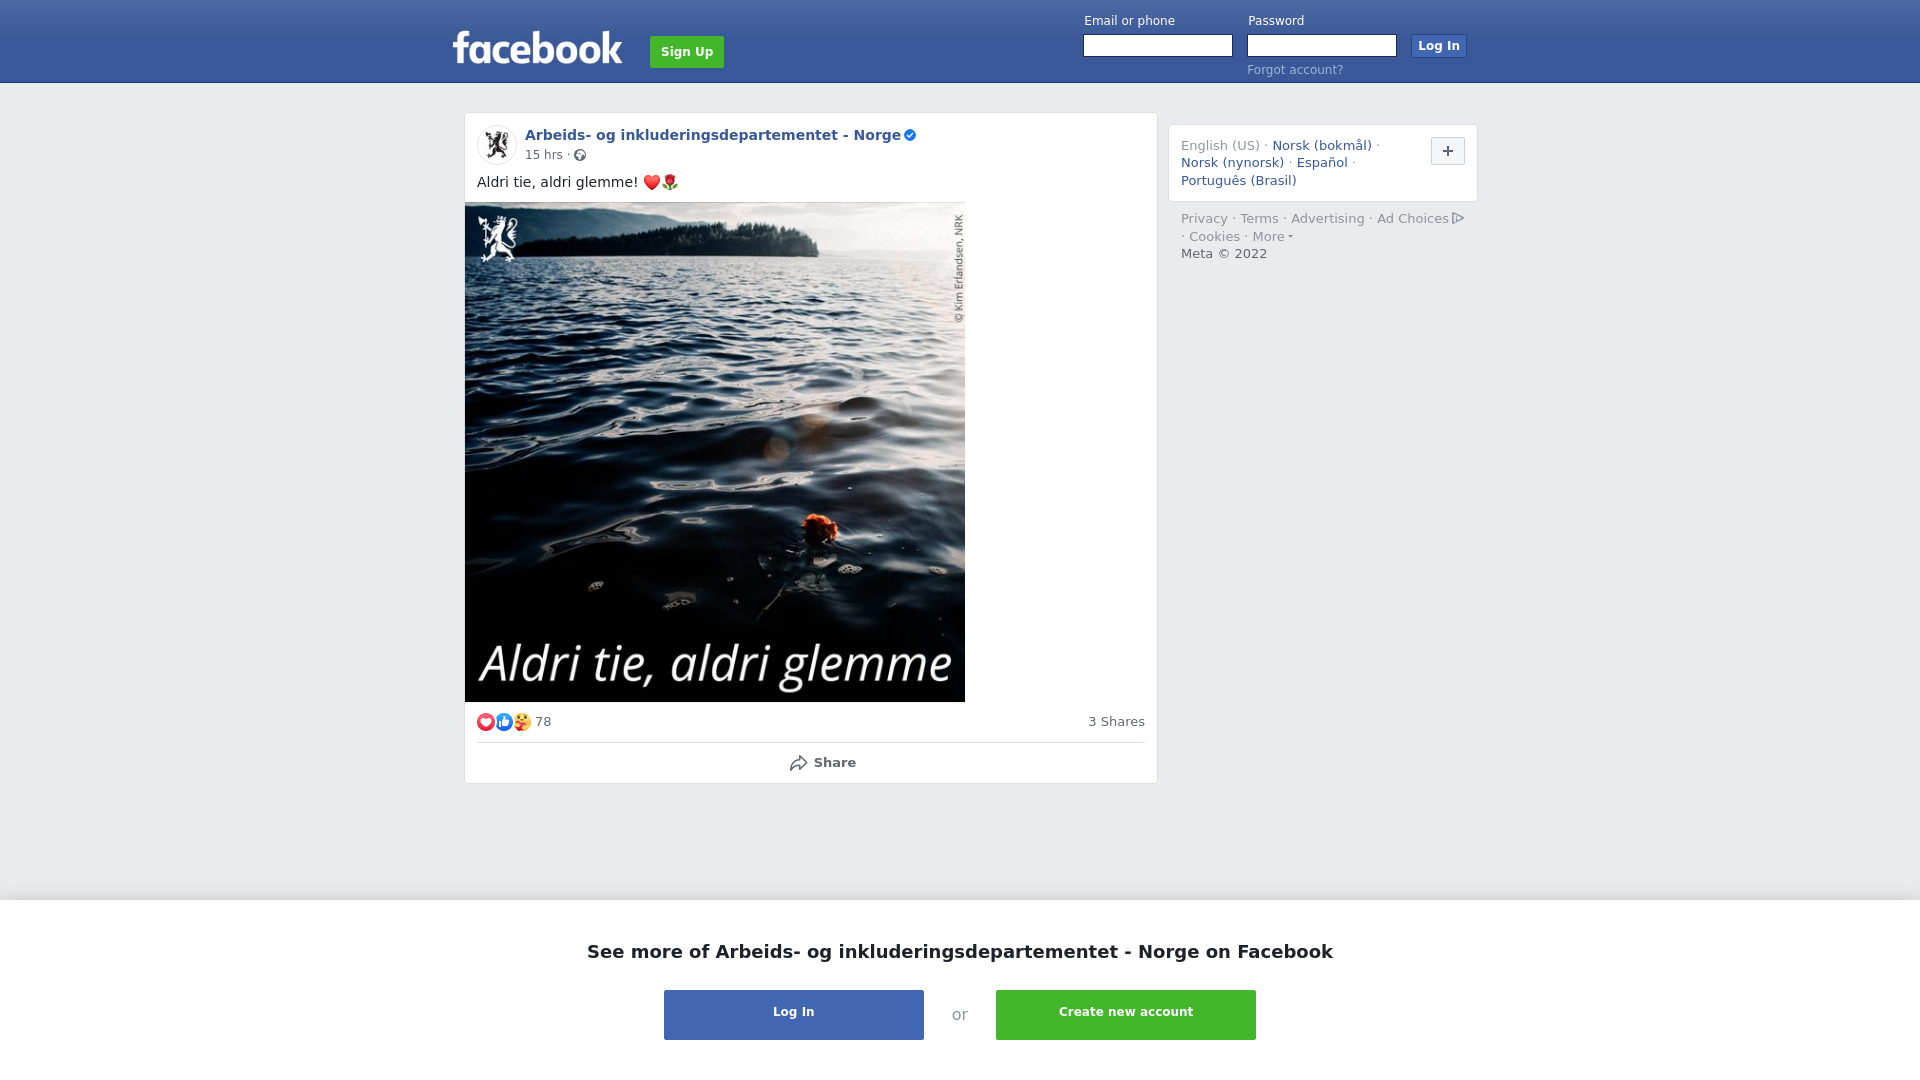Open the Privacy footer link
This screenshot has width=1920, height=1080.
pyautogui.click(x=1204, y=219)
